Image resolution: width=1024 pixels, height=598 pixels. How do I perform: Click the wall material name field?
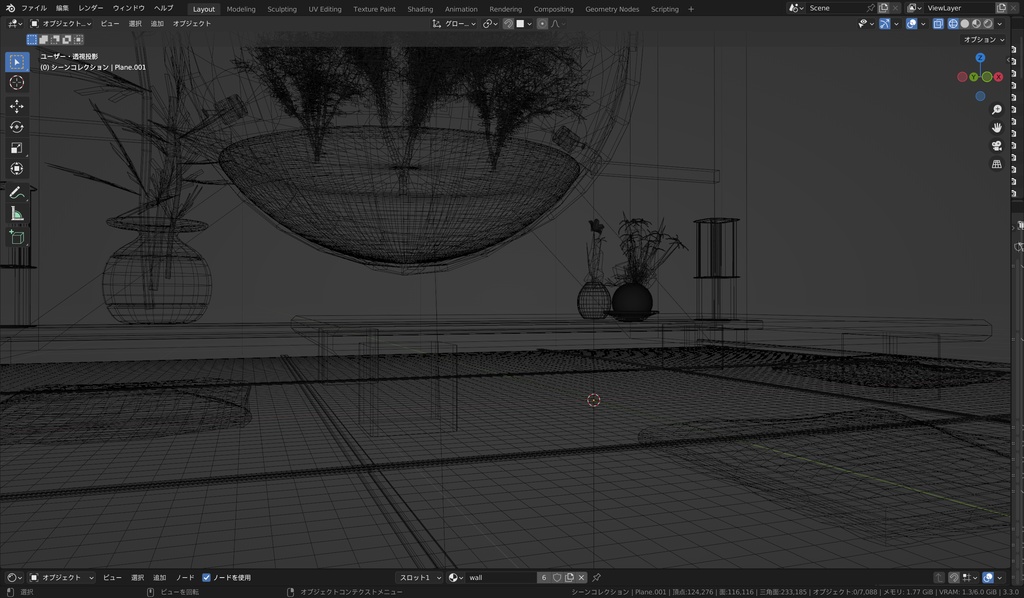coord(500,578)
